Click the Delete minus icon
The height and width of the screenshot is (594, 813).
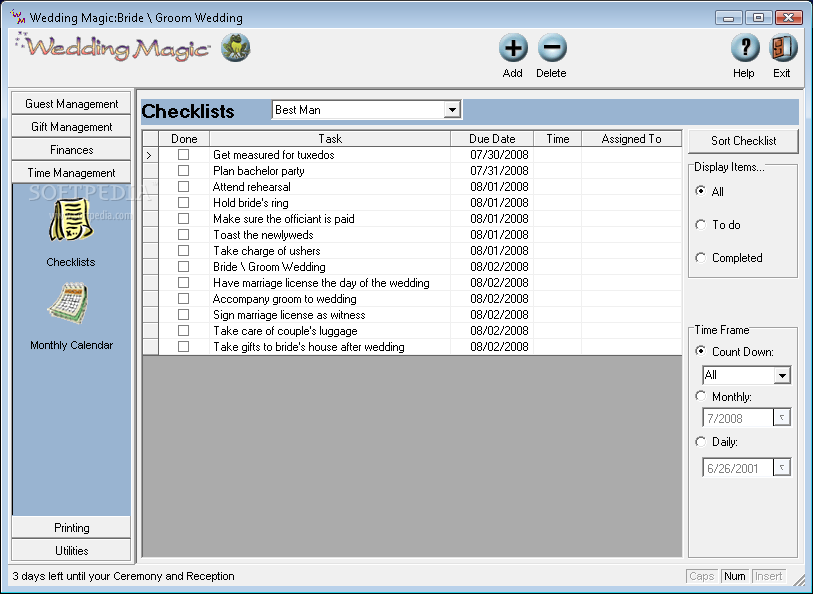(552, 48)
